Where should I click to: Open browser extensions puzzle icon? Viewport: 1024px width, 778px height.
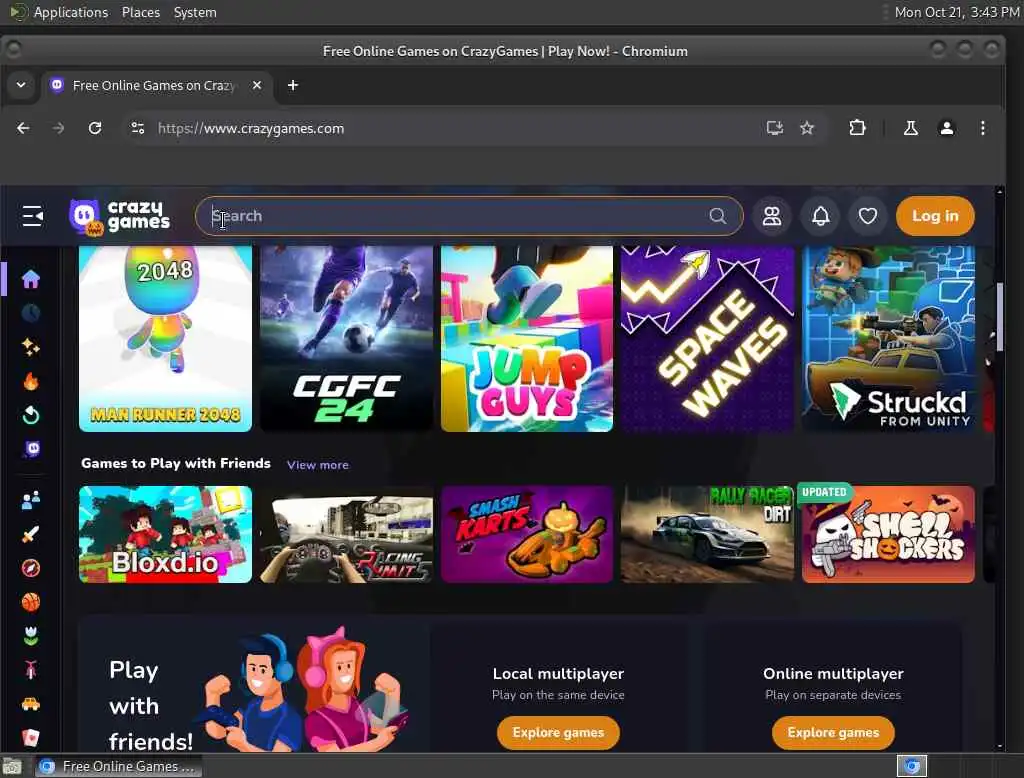click(x=857, y=128)
